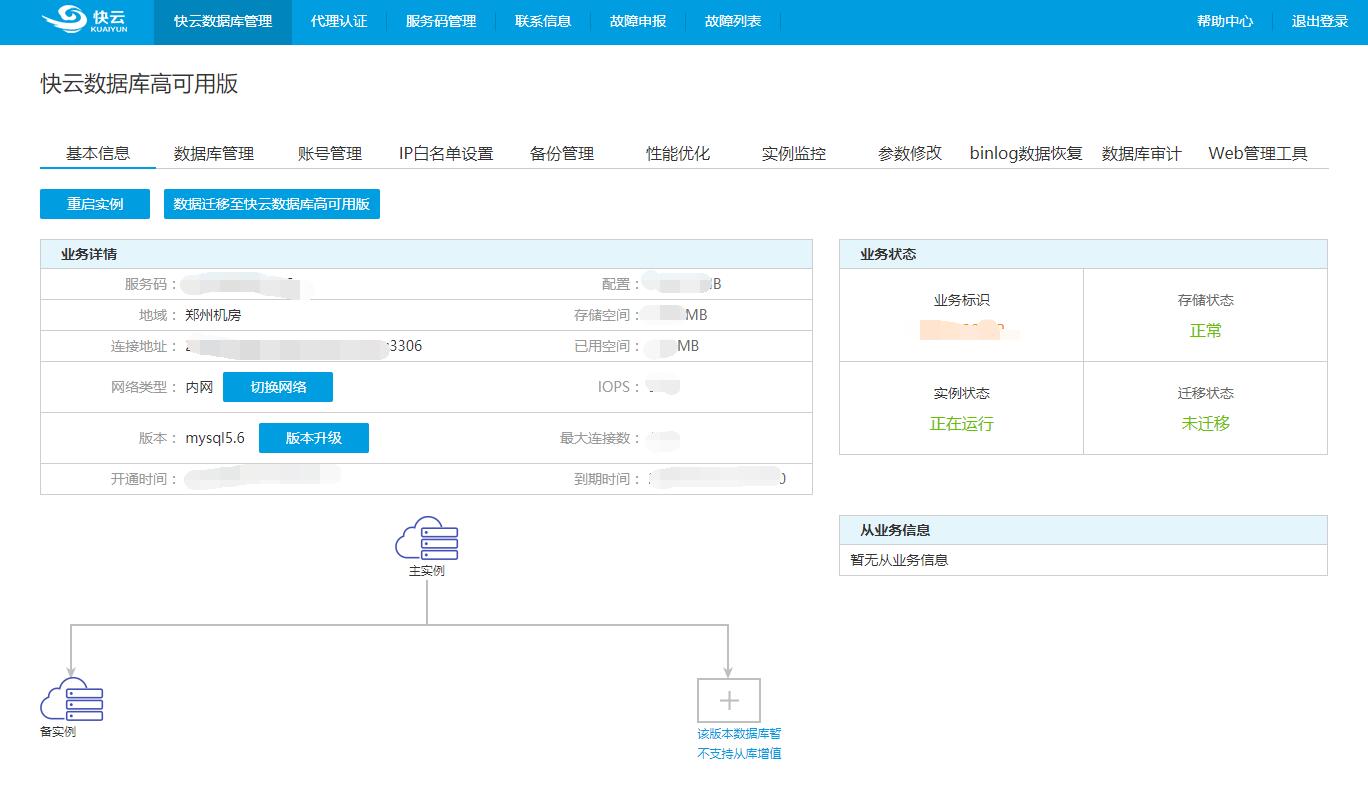Click the standby instance cloud icon
This screenshot has width=1368, height=791.
(71, 699)
